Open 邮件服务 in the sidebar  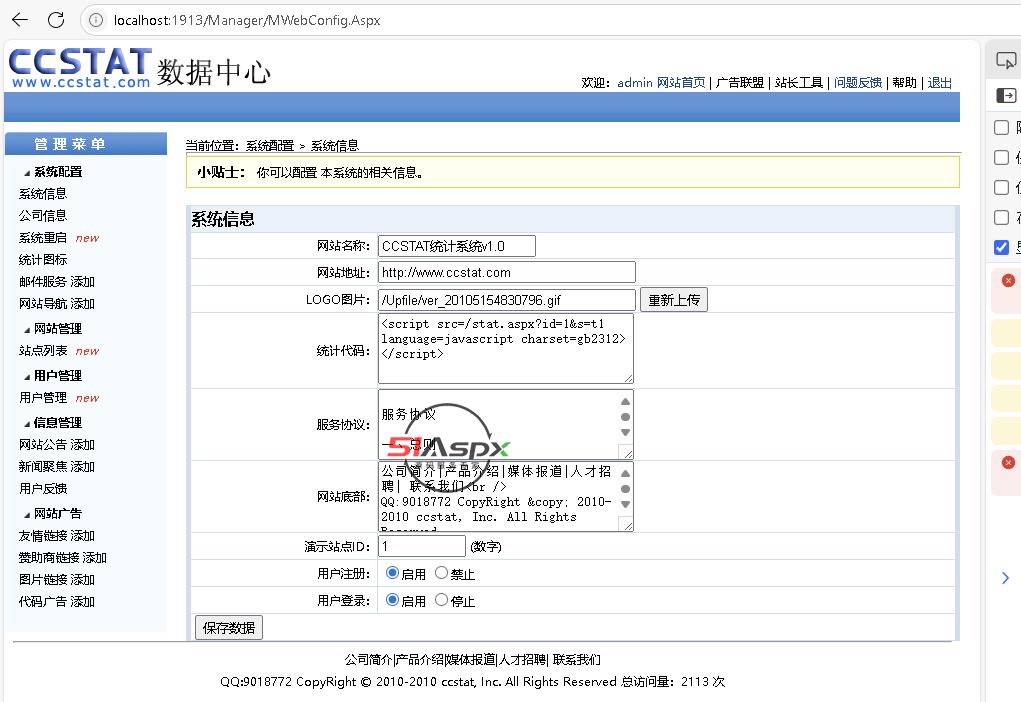click(x=43, y=282)
